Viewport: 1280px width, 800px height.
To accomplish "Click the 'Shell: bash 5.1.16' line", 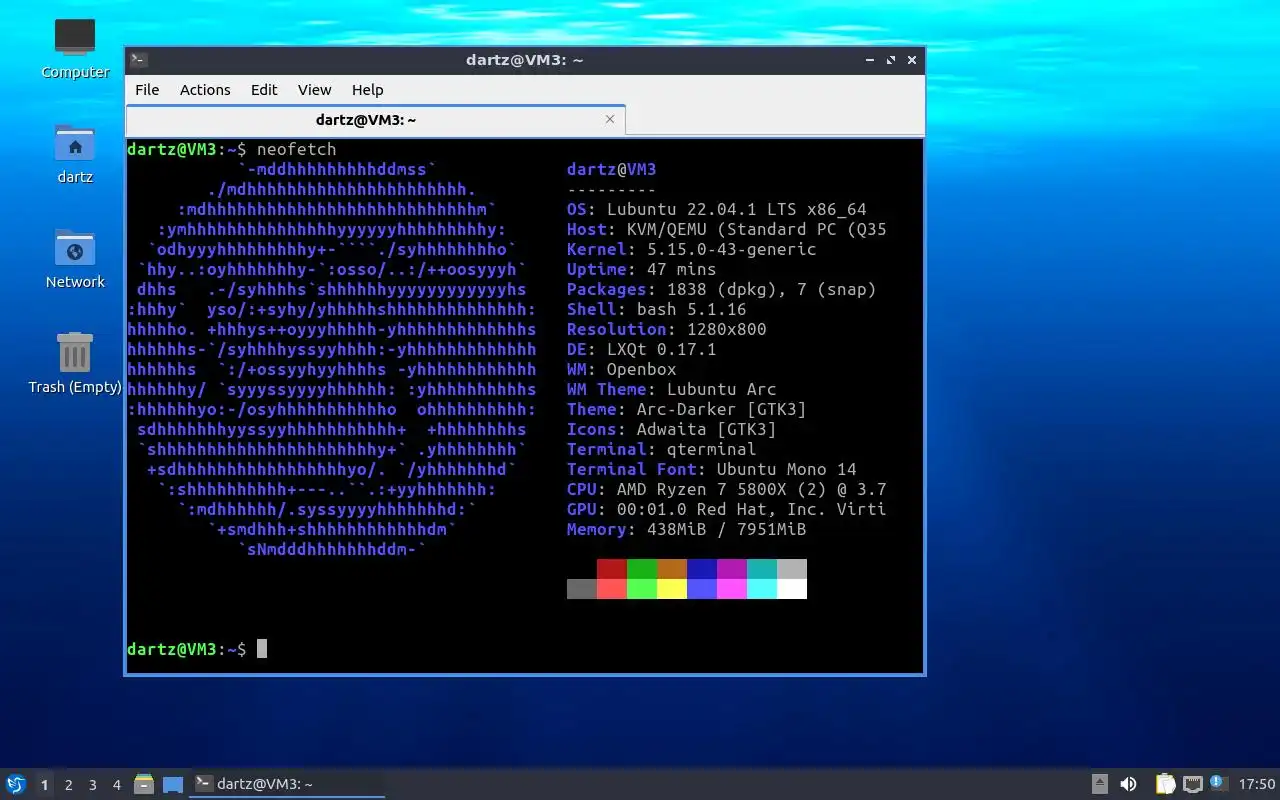I will click(657, 309).
